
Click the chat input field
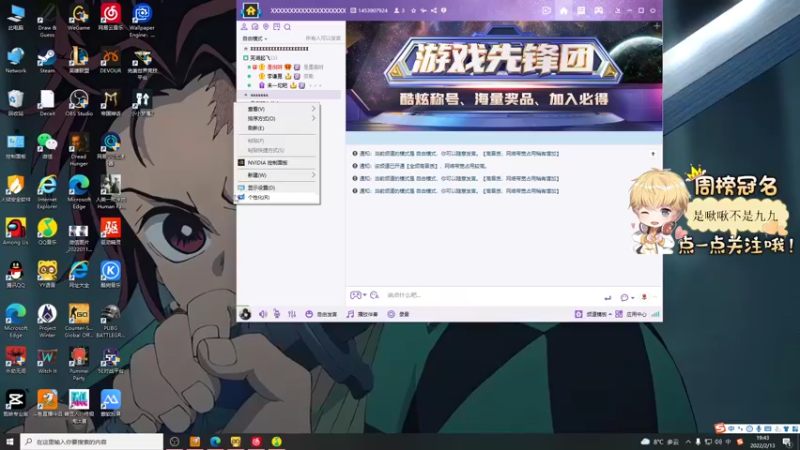(490, 295)
